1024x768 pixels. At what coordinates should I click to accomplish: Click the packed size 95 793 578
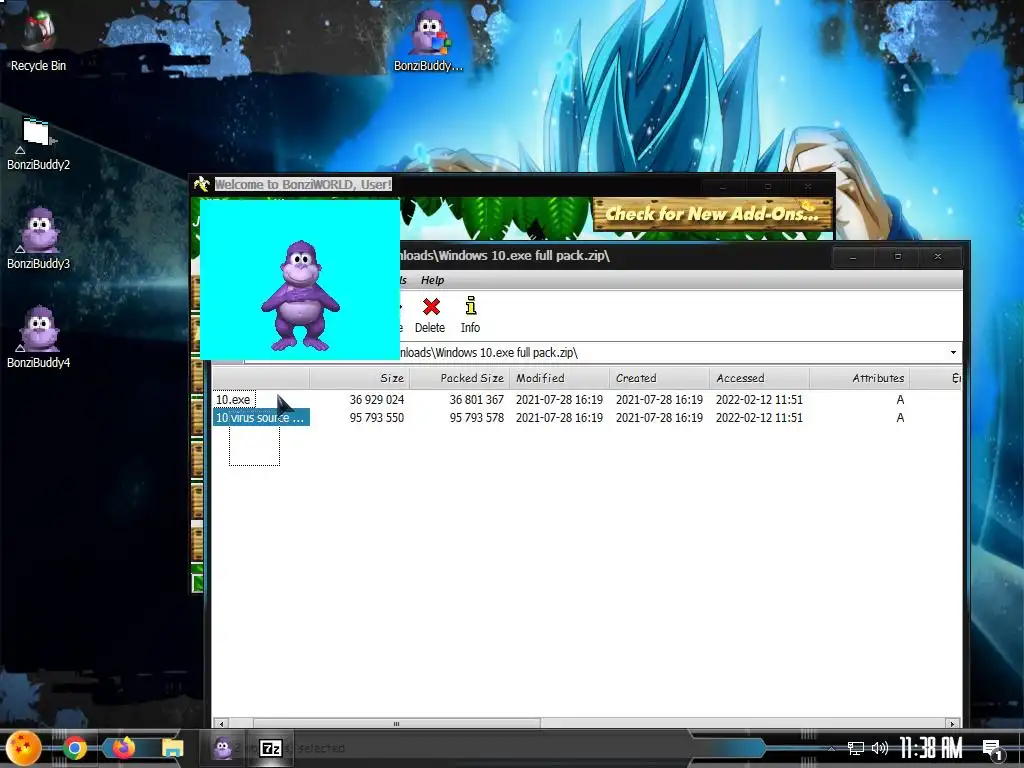477,418
